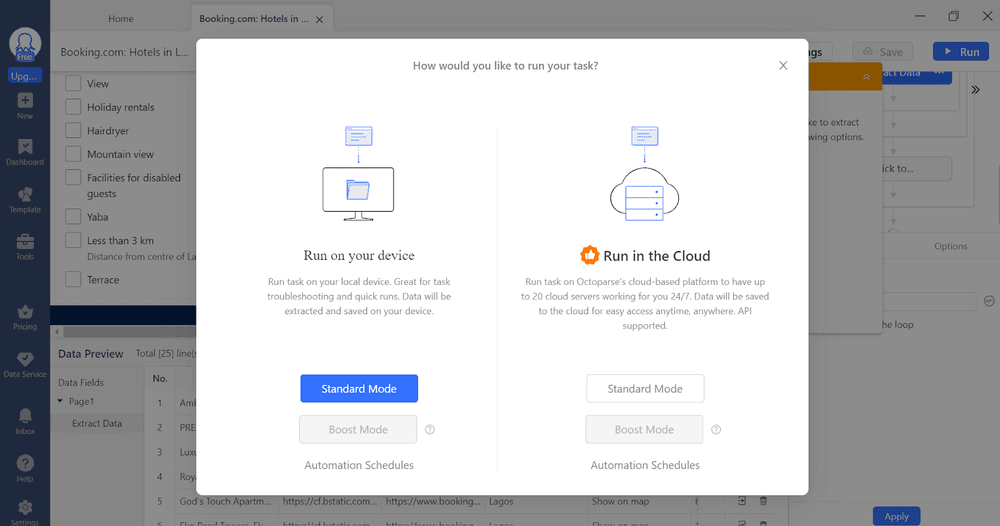This screenshot has height=526, width=1000.
Task: Switch to the Home tab
Action: [x=121, y=18]
